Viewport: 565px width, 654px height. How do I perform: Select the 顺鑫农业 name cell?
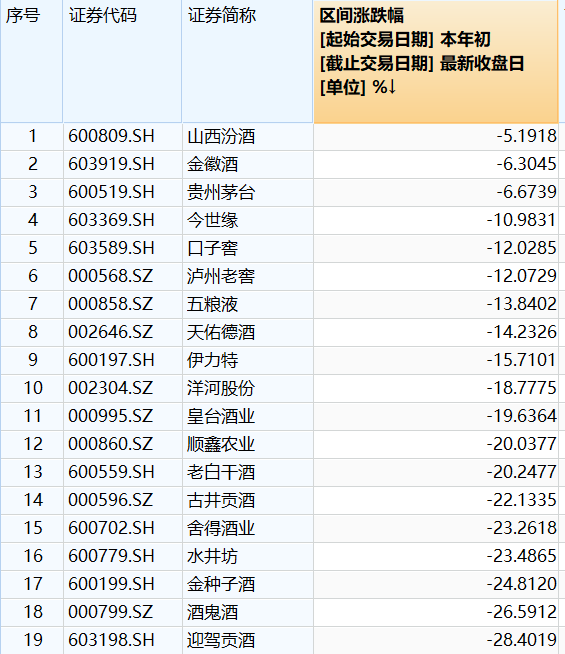click(248, 444)
